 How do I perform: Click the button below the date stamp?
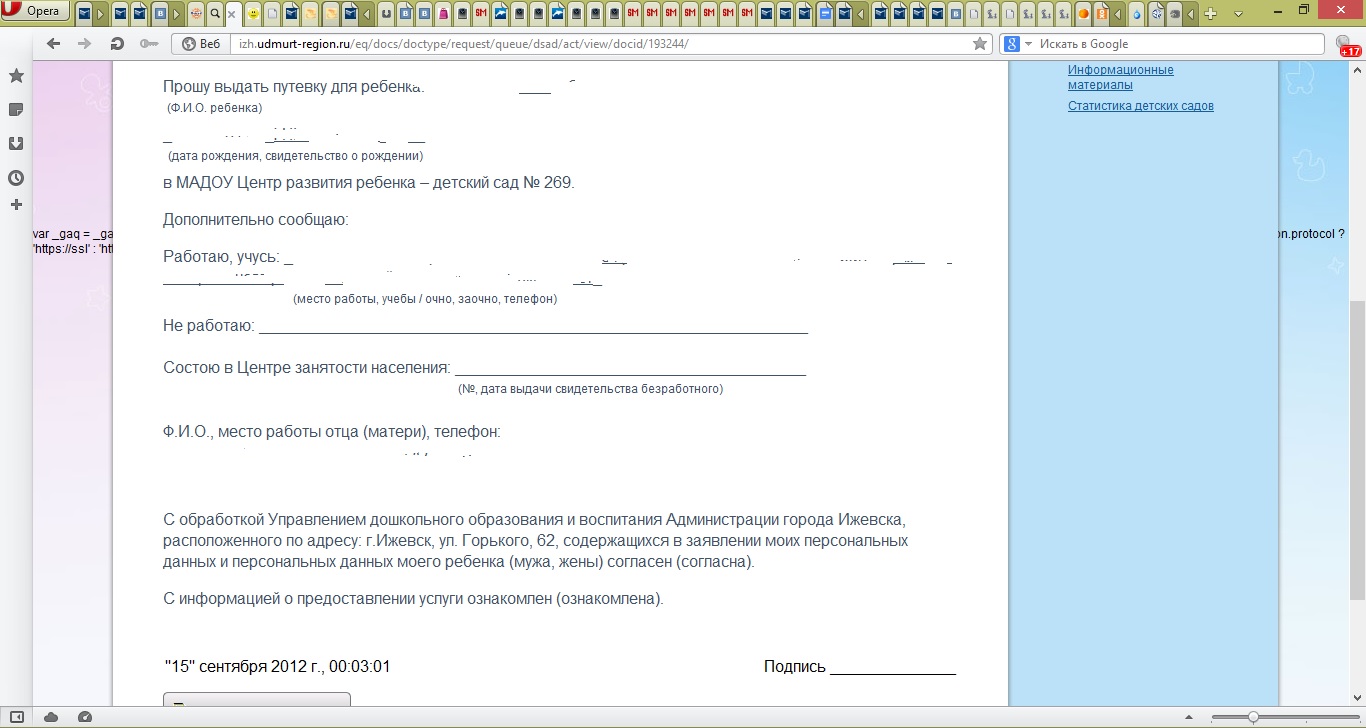(257, 700)
